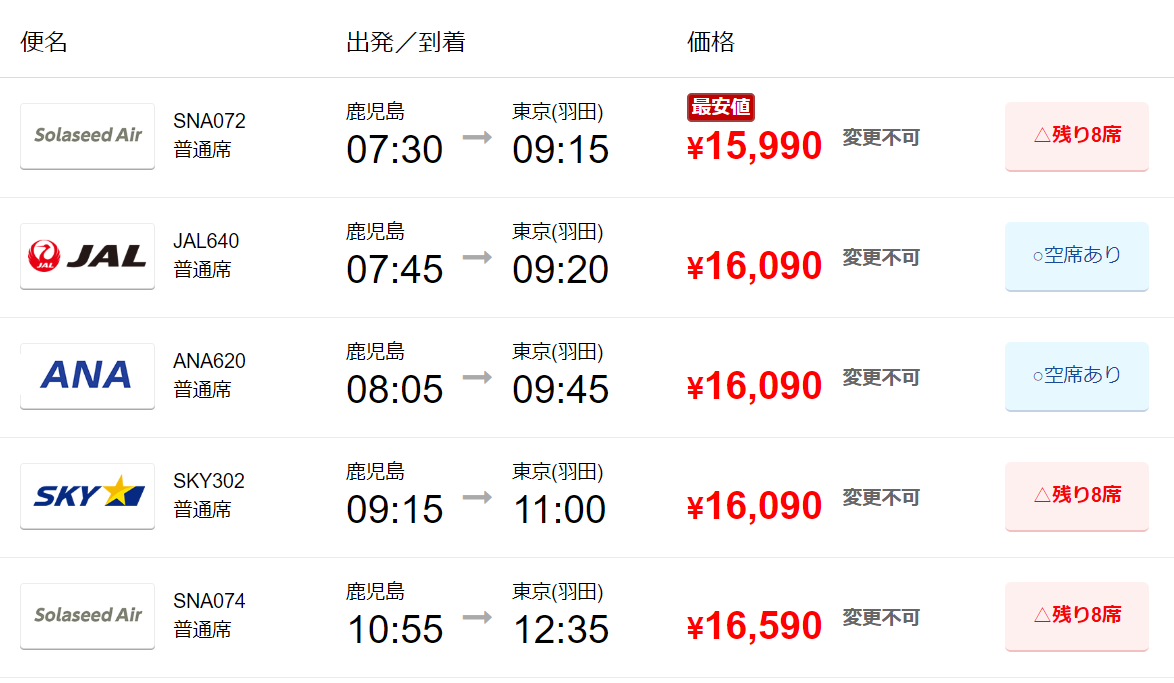Click the 出発/到着 column header

pyautogui.click(x=406, y=42)
